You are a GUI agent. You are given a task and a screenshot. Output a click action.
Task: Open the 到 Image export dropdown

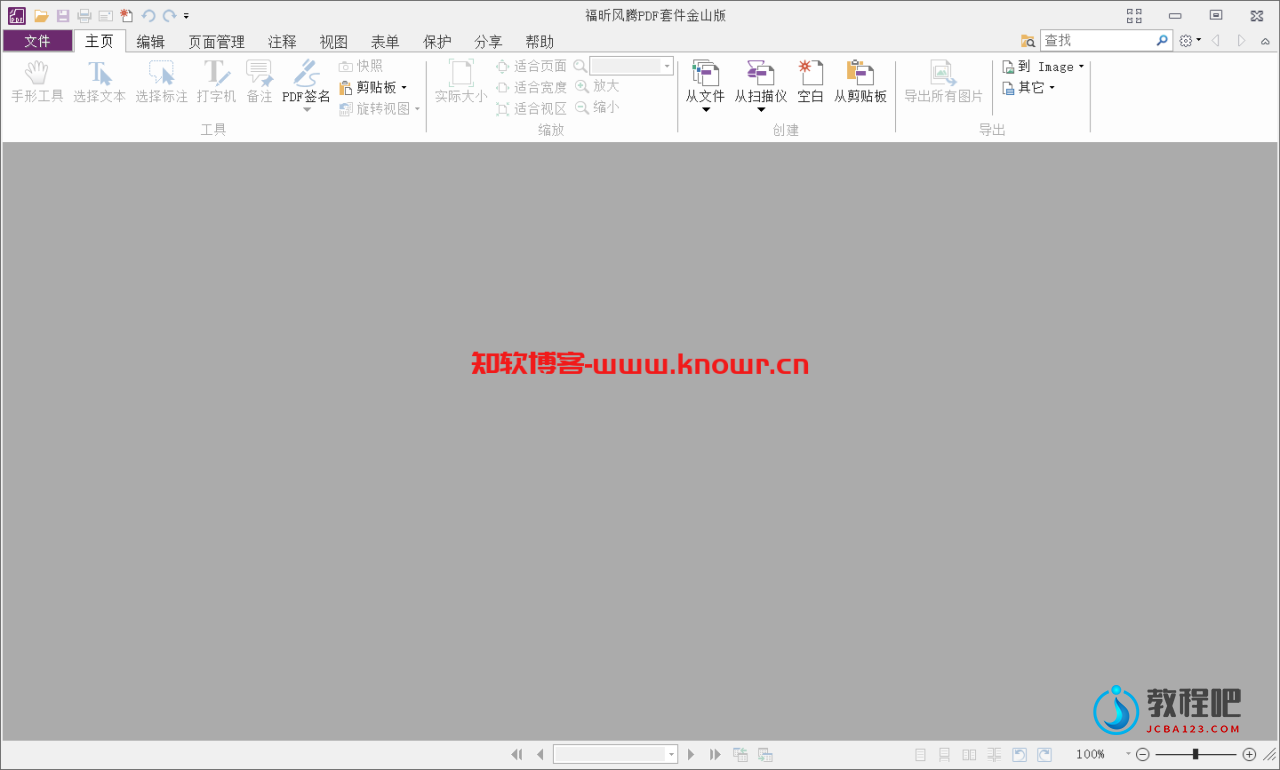click(1043, 66)
